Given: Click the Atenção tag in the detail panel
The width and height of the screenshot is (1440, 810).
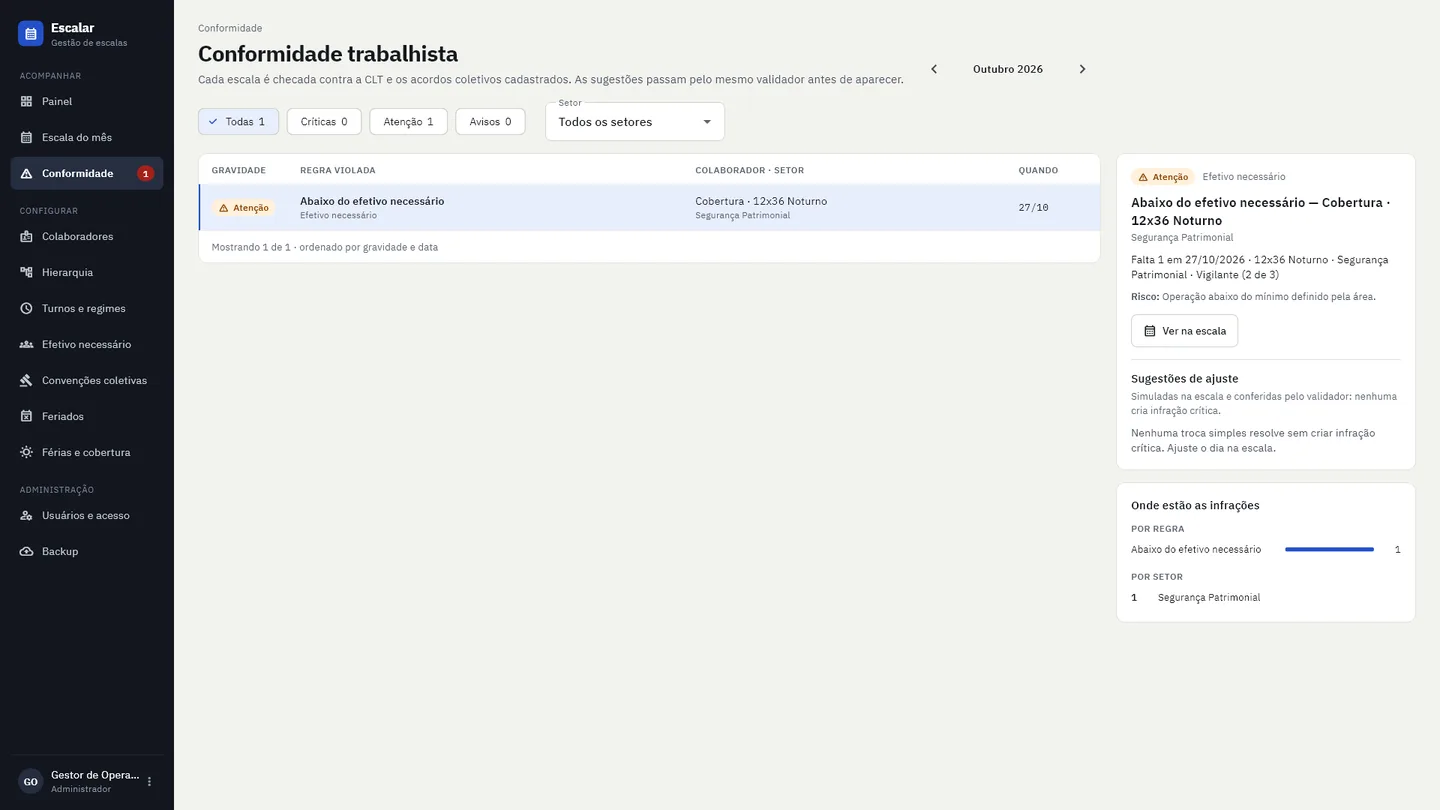Looking at the screenshot, I should 1162,177.
